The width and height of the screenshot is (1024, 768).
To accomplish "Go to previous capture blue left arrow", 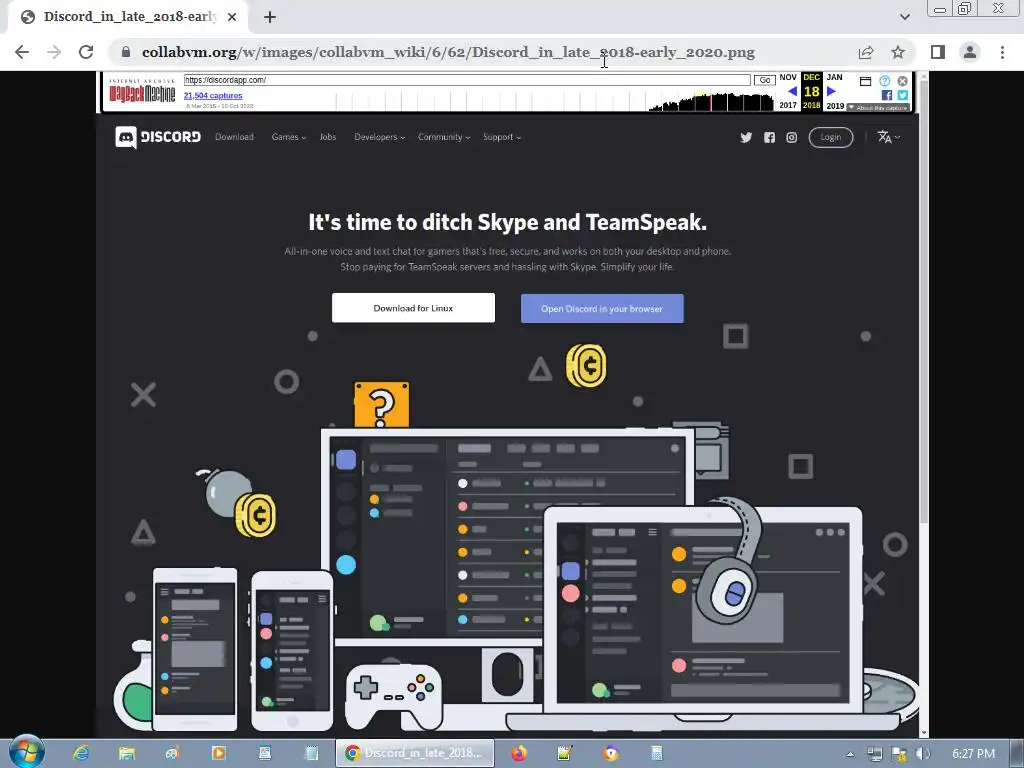I will (792, 91).
